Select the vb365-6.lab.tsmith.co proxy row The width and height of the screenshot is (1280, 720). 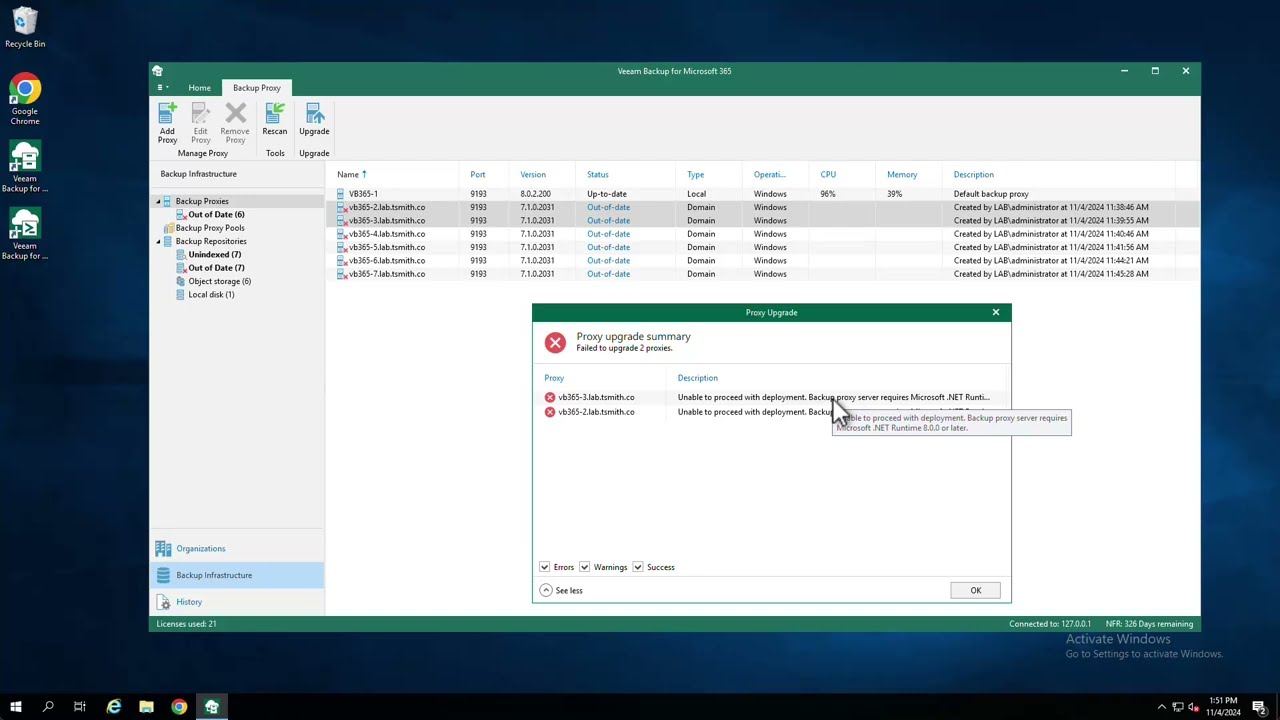[762, 260]
